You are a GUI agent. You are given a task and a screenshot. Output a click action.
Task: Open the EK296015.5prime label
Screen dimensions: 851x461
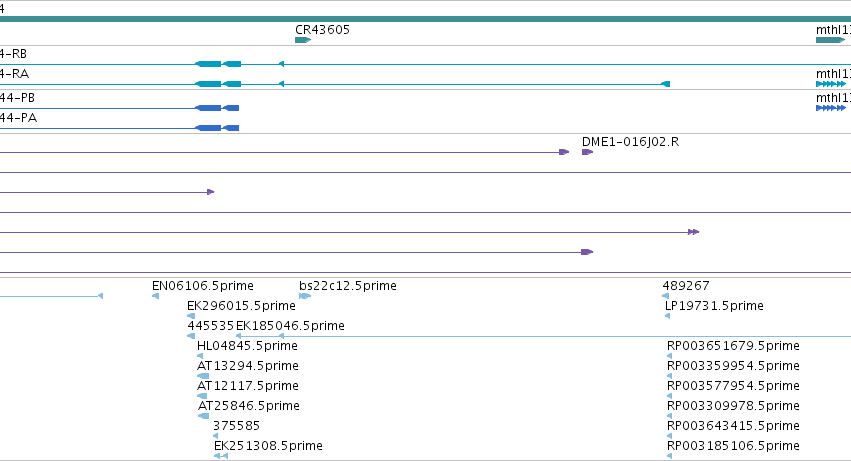click(x=241, y=306)
